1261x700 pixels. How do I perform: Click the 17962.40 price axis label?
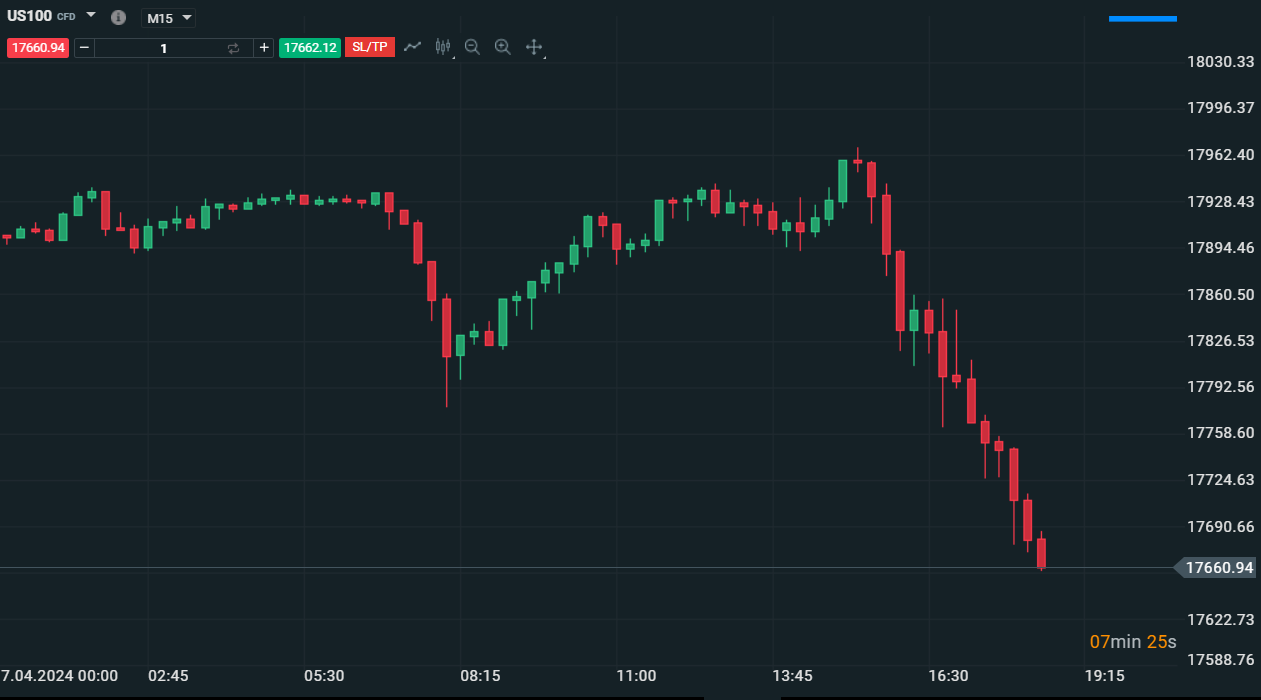tap(1220, 155)
